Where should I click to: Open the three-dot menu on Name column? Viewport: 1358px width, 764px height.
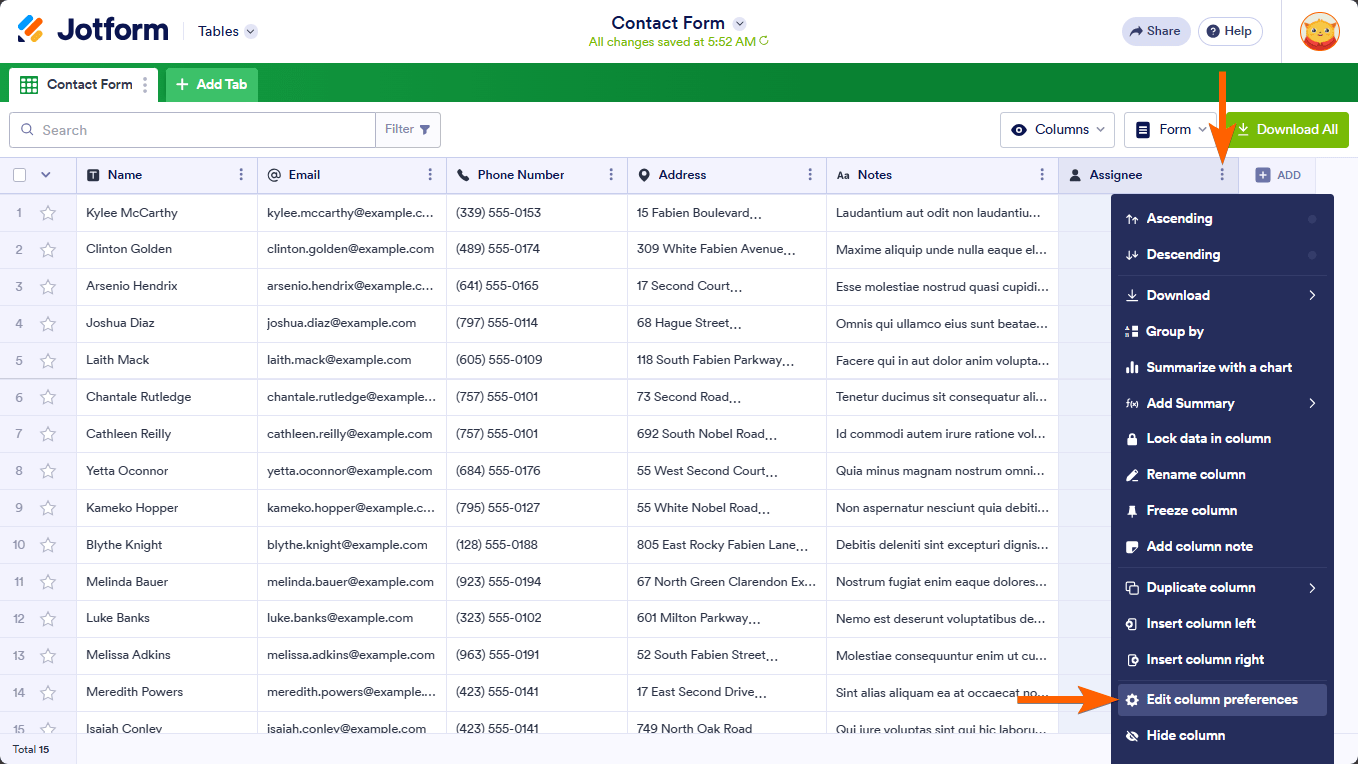(241, 175)
